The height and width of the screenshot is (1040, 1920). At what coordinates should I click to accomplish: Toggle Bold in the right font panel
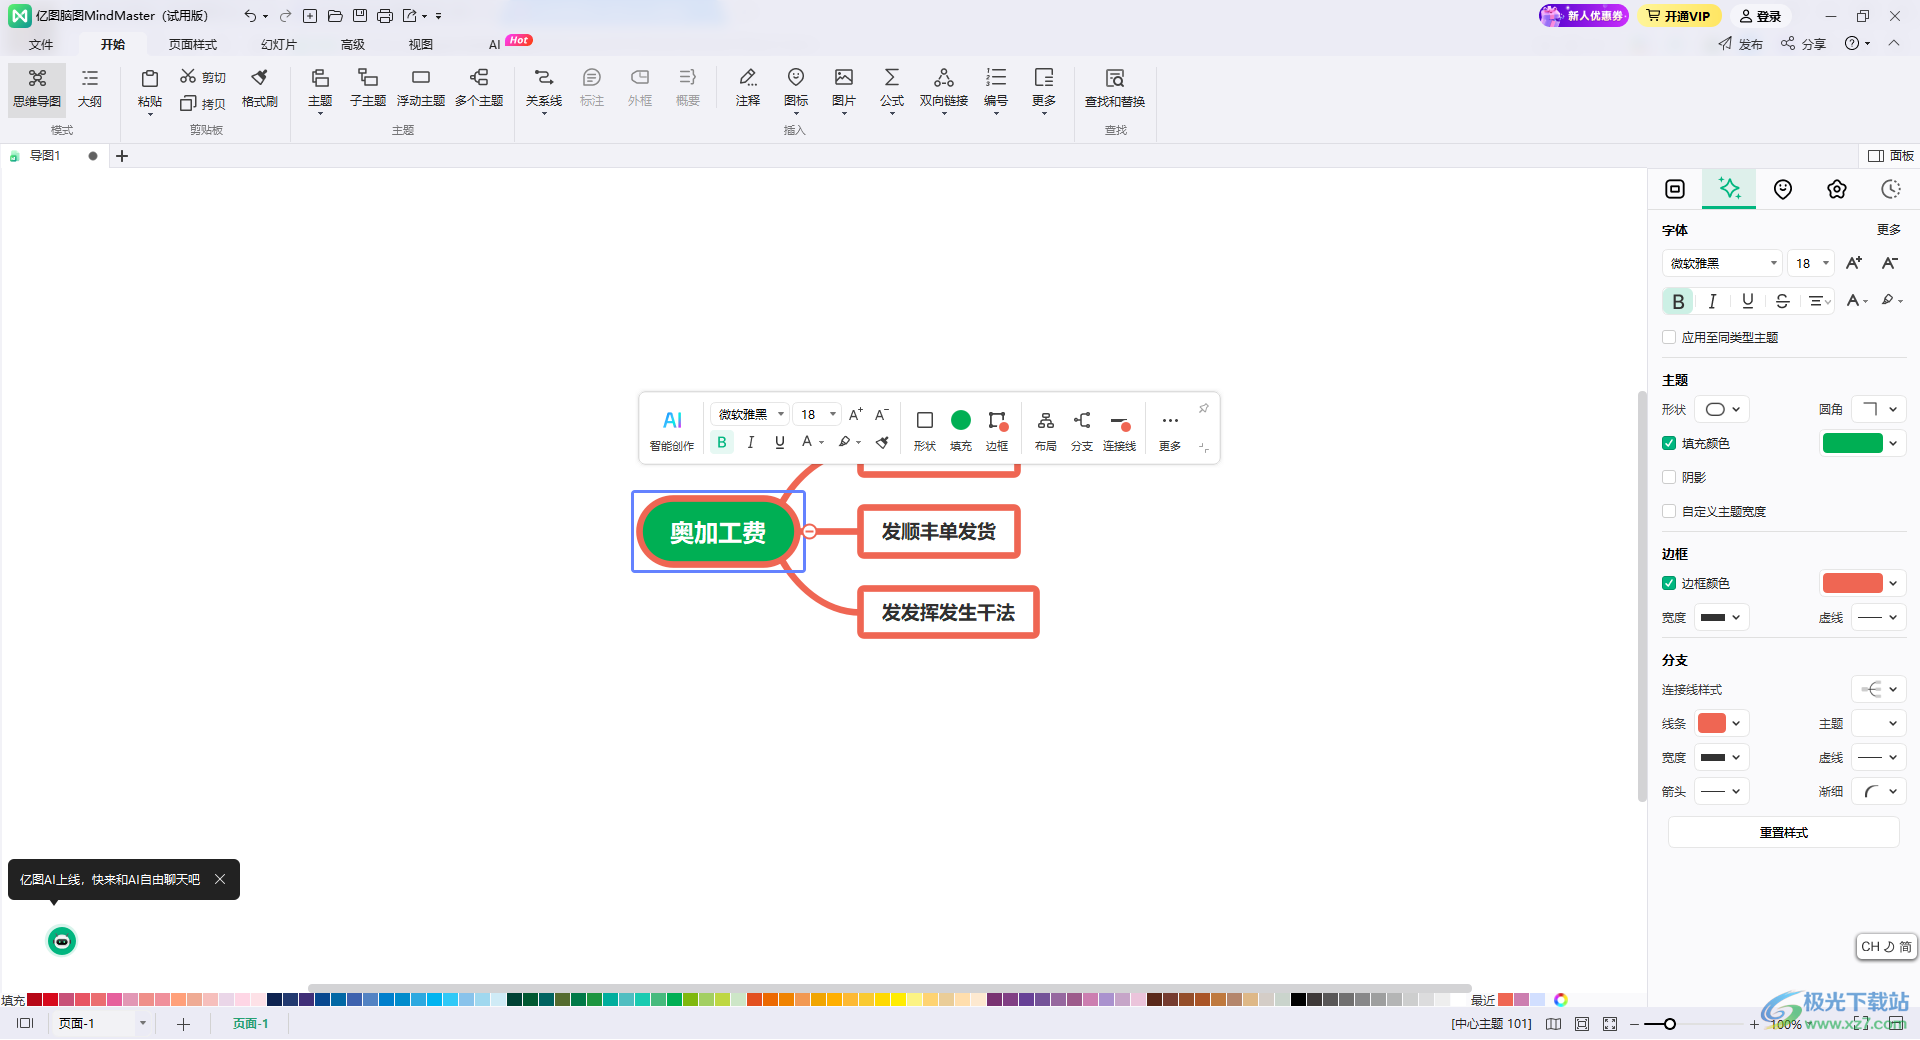pos(1678,301)
